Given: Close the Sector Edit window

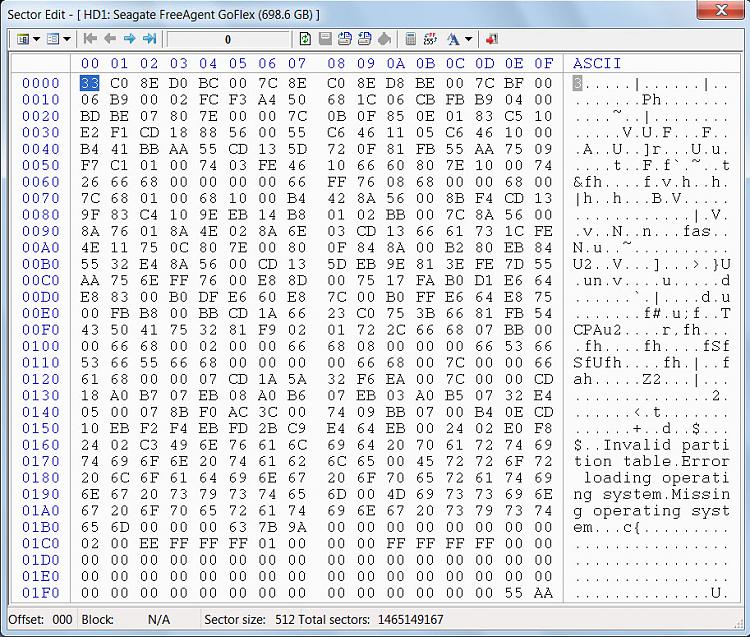Looking at the screenshot, I should click(x=720, y=10).
